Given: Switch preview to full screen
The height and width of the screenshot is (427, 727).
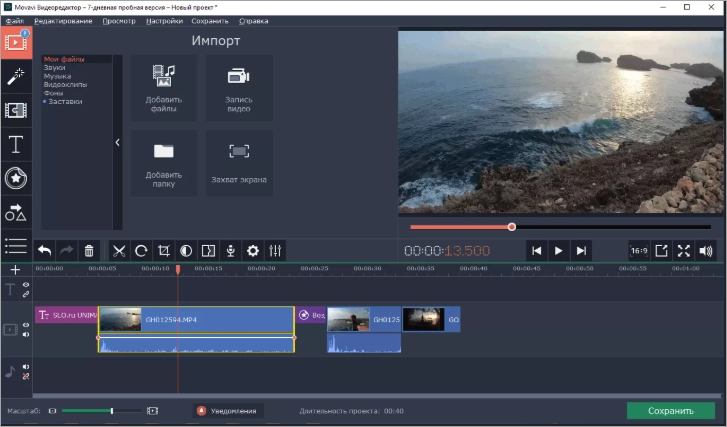Looking at the screenshot, I should pos(684,251).
